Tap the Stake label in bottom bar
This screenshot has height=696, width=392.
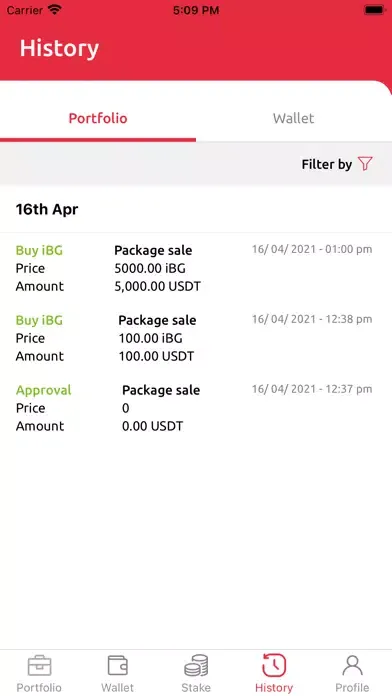pyautogui.click(x=196, y=688)
